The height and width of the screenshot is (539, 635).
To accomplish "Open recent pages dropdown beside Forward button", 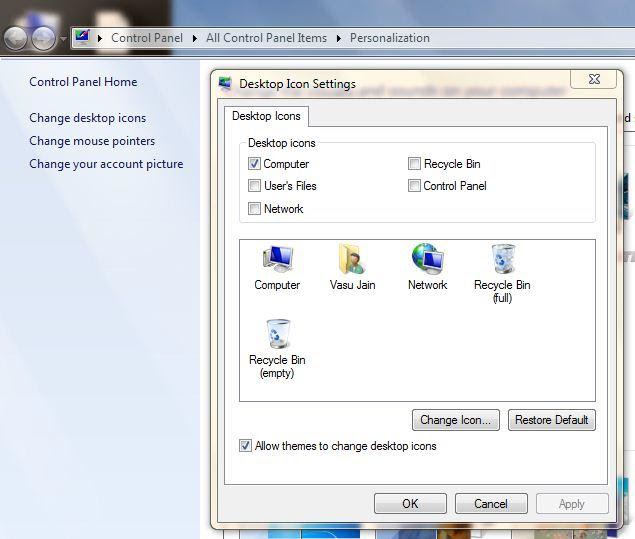I will 63,38.
